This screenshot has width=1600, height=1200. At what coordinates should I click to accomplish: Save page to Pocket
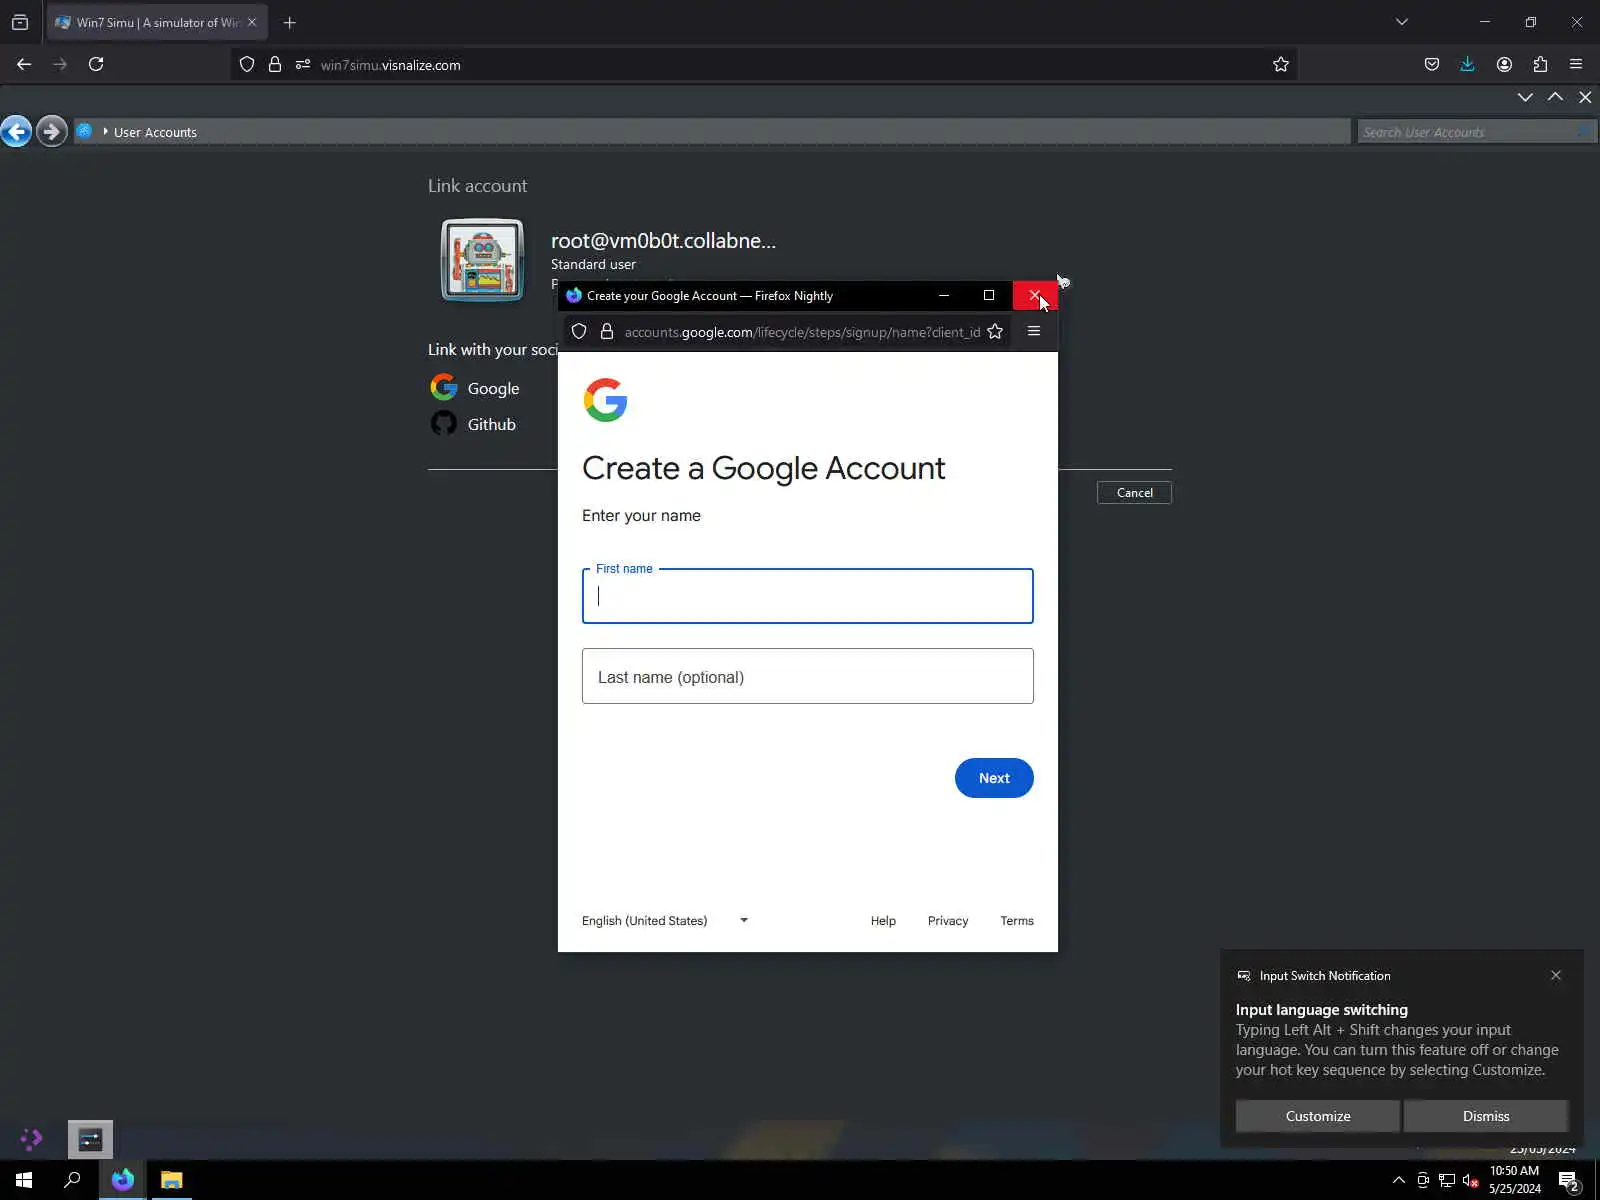(1432, 64)
